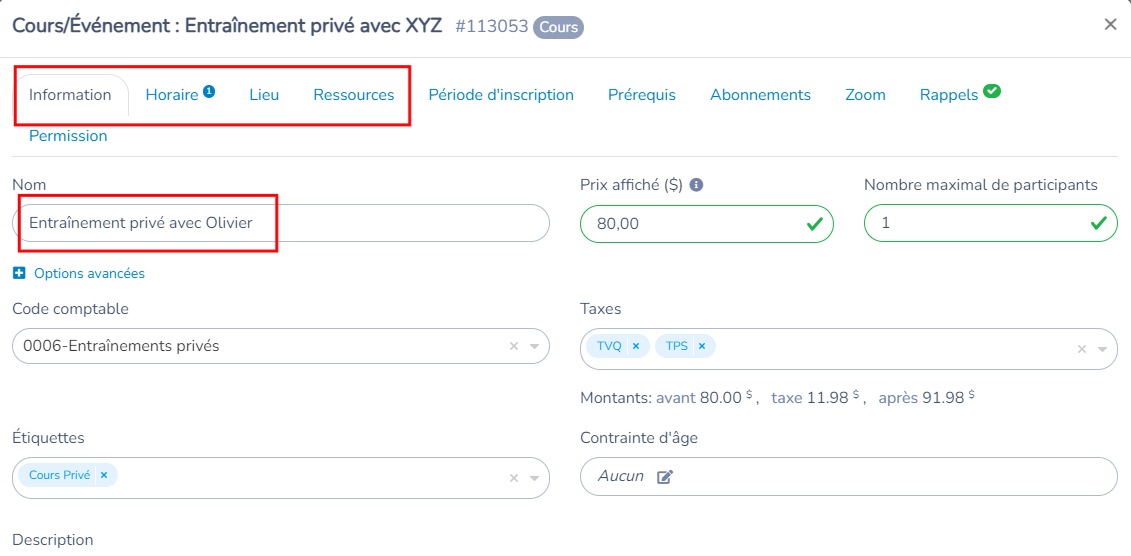1131x556 pixels.
Task: Click the info icon beside Prix affiché
Action: point(696,185)
